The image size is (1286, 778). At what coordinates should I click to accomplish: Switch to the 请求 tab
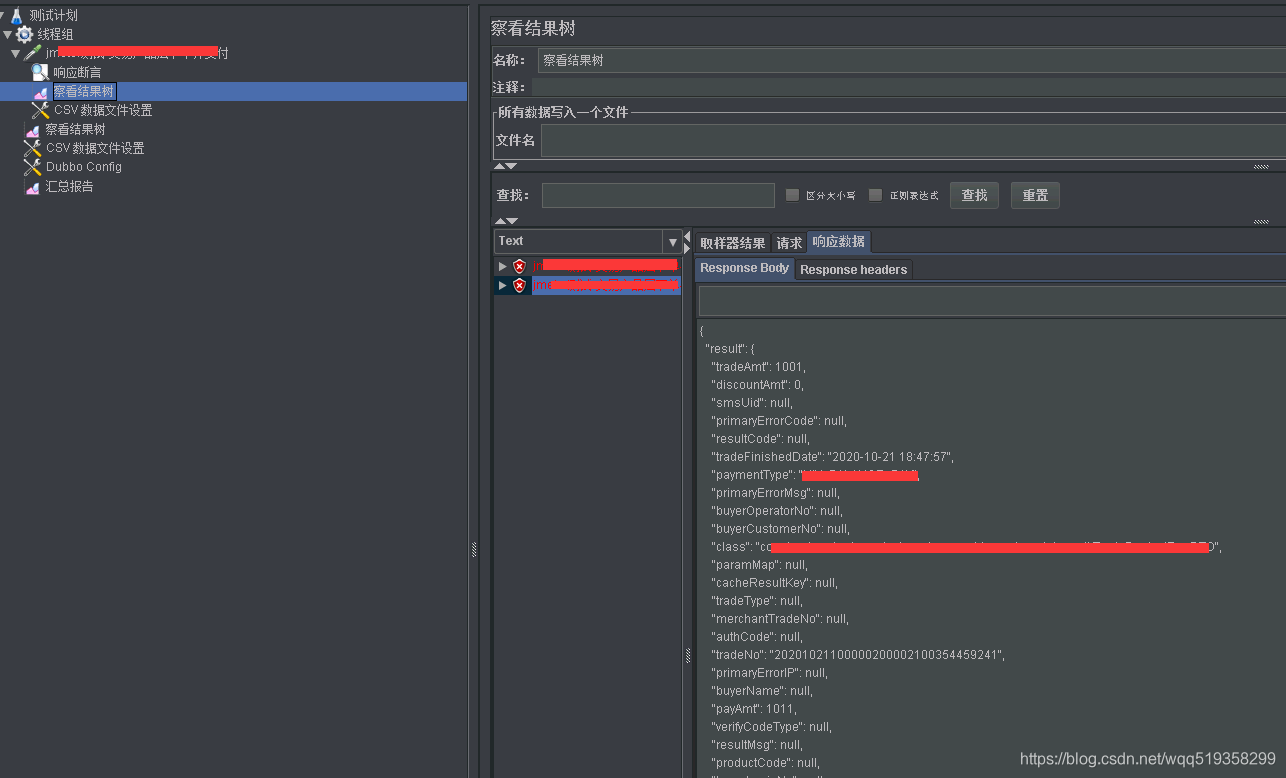pos(789,243)
